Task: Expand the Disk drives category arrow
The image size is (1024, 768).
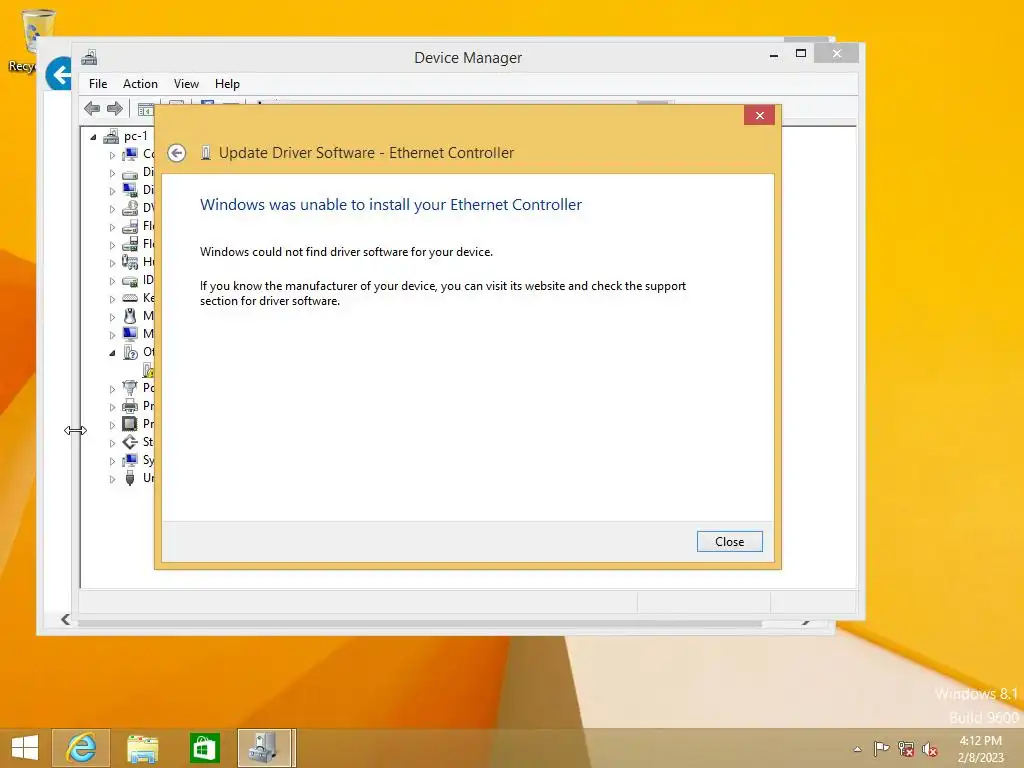Action: 112,173
